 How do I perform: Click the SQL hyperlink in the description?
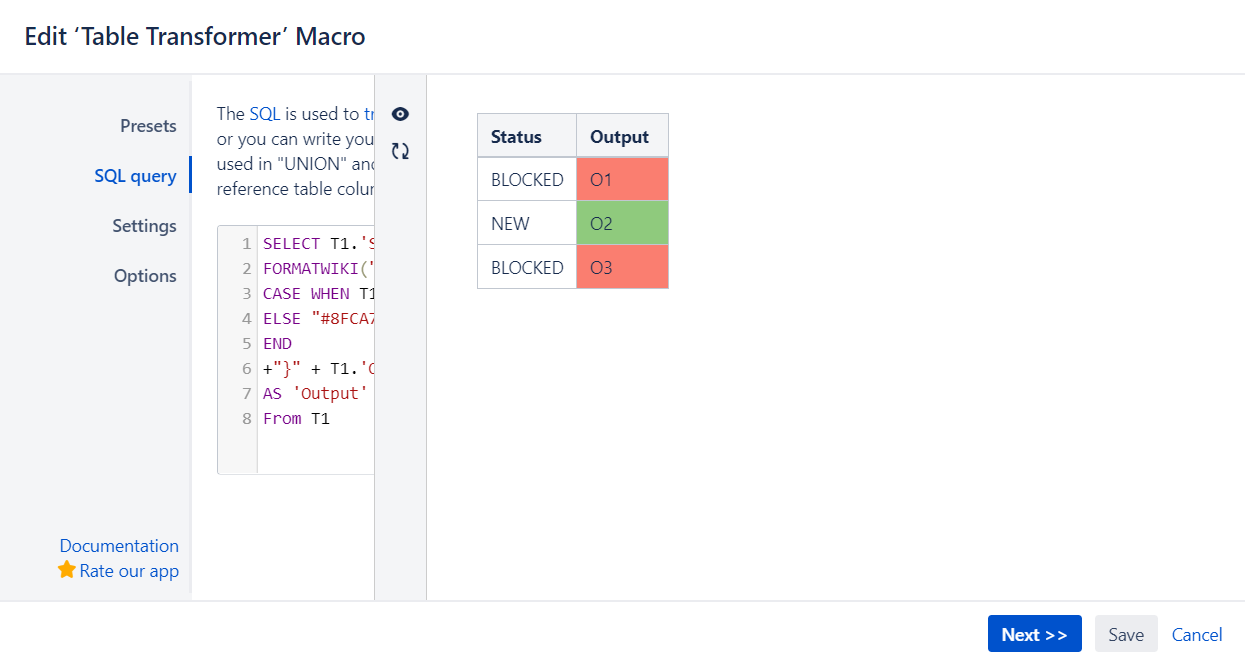click(x=265, y=114)
